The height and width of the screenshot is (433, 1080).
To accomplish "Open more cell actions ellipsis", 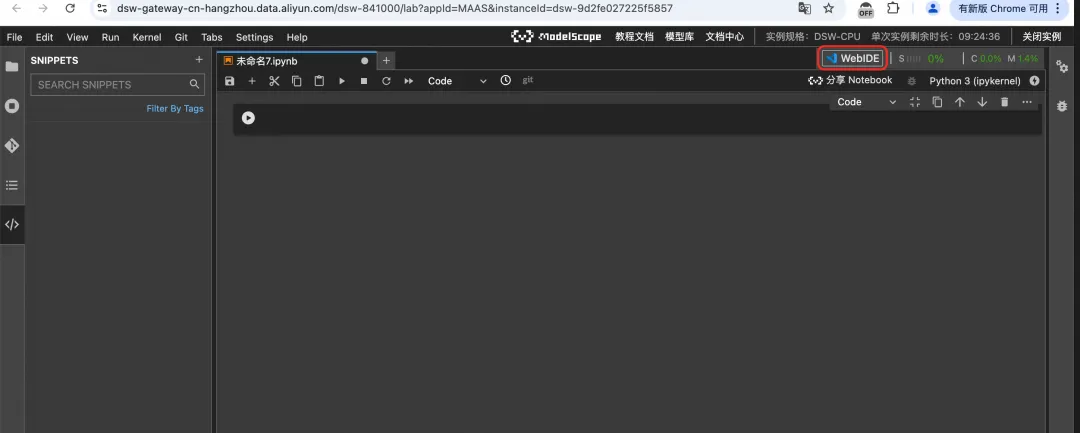I will (1027, 102).
